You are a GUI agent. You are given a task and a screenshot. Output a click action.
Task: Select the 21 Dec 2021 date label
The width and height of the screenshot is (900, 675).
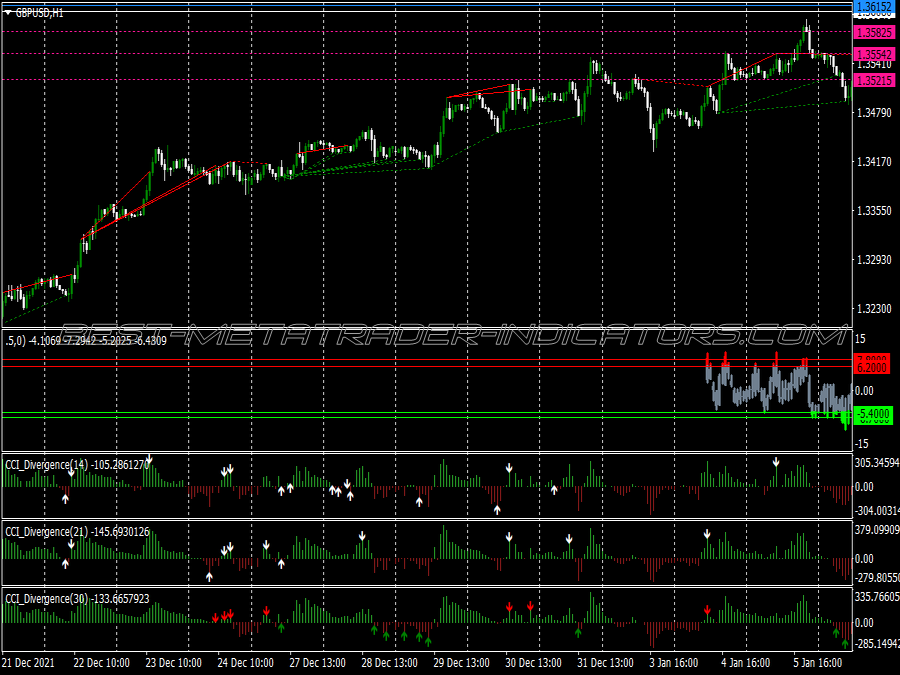(29, 663)
